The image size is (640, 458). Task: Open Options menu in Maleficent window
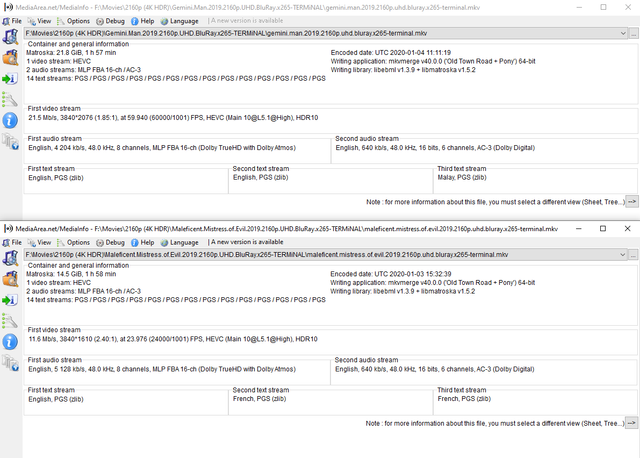(x=73, y=242)
